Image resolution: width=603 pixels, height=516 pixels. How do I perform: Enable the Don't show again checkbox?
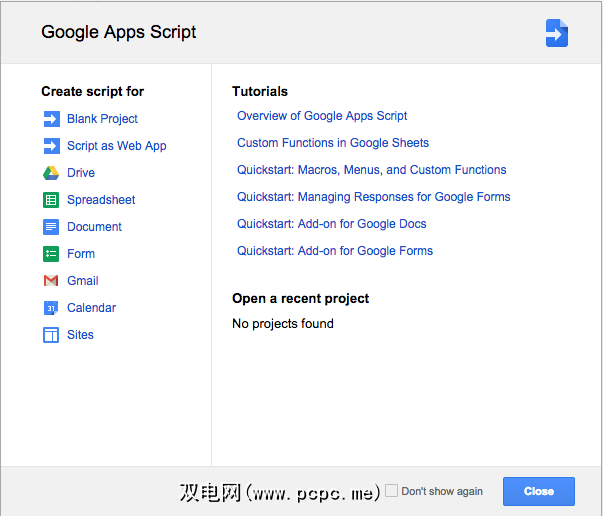pos(392,491)
